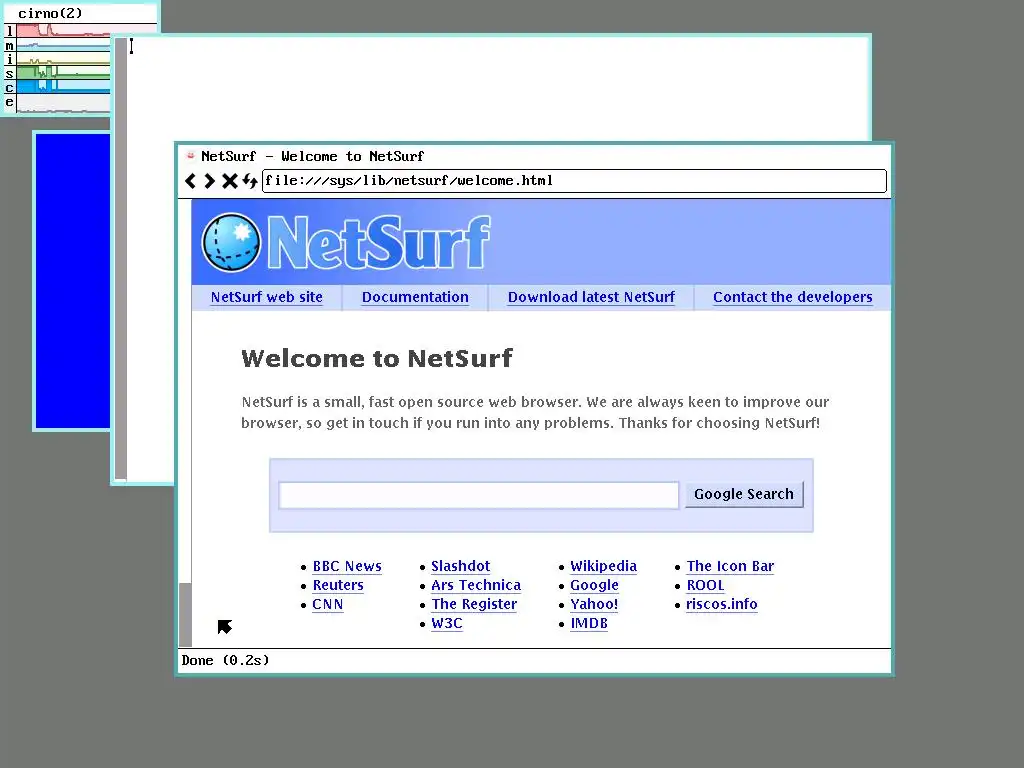Click the 'Done (0.2s)' status text
Image resolution: width=1024 pixels, height=768 pixels.
tap(225, 660)
